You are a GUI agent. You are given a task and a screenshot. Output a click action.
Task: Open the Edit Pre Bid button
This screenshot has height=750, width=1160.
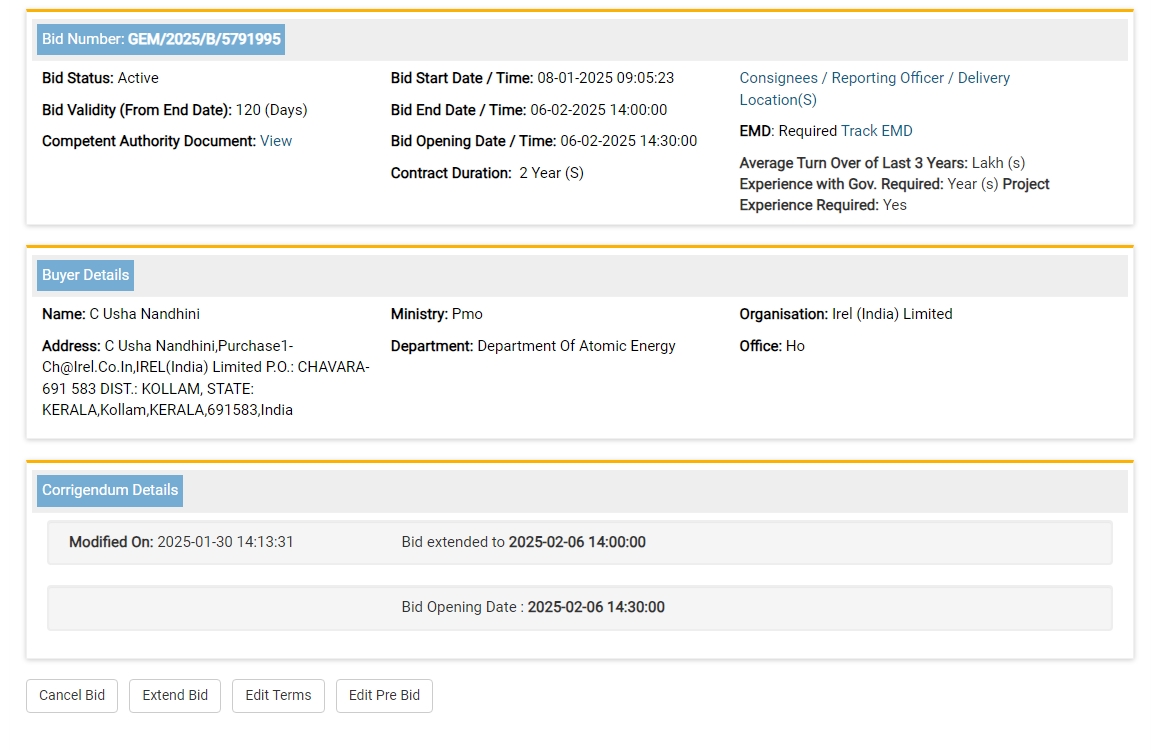pyautogui.click(x=384, y=695)
